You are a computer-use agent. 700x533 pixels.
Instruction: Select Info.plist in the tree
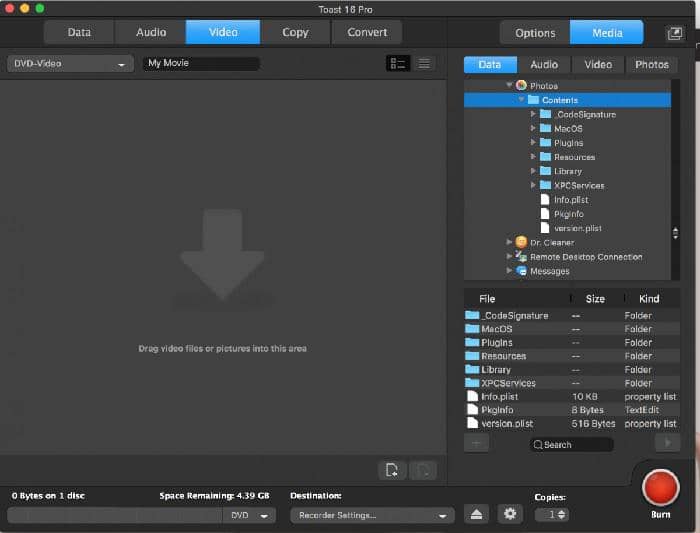pyautogui.click(x=571, y=200)
